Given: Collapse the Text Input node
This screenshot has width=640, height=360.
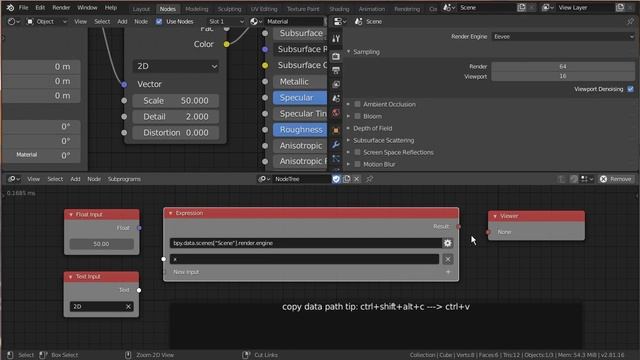Looking at the screenshot, I should tap(71, 277).
